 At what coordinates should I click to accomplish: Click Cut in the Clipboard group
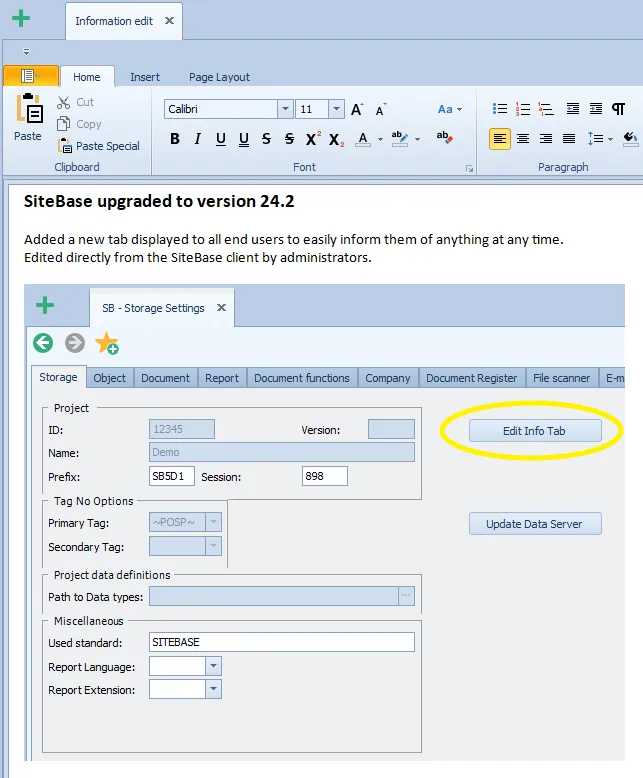pyautogui.click(x=75, y=102)
